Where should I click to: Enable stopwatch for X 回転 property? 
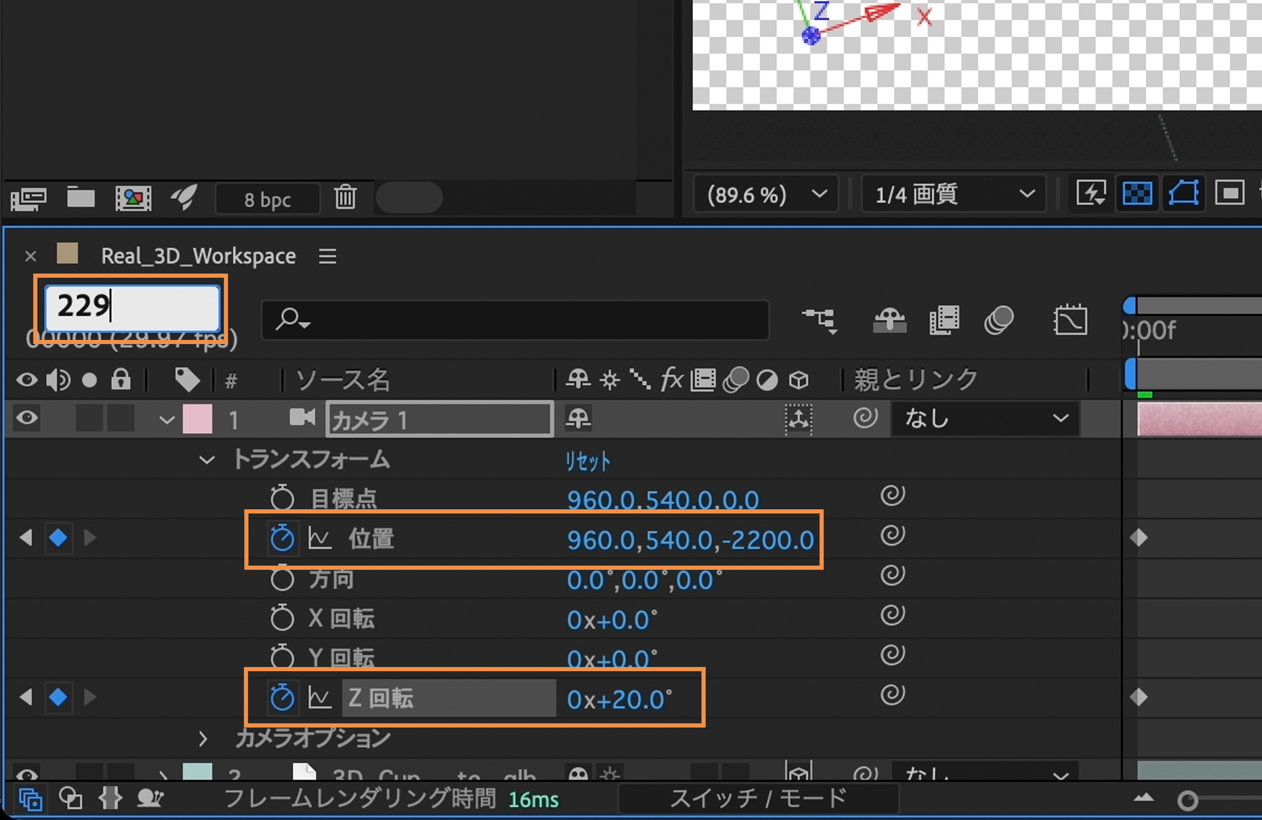[282, 618]
